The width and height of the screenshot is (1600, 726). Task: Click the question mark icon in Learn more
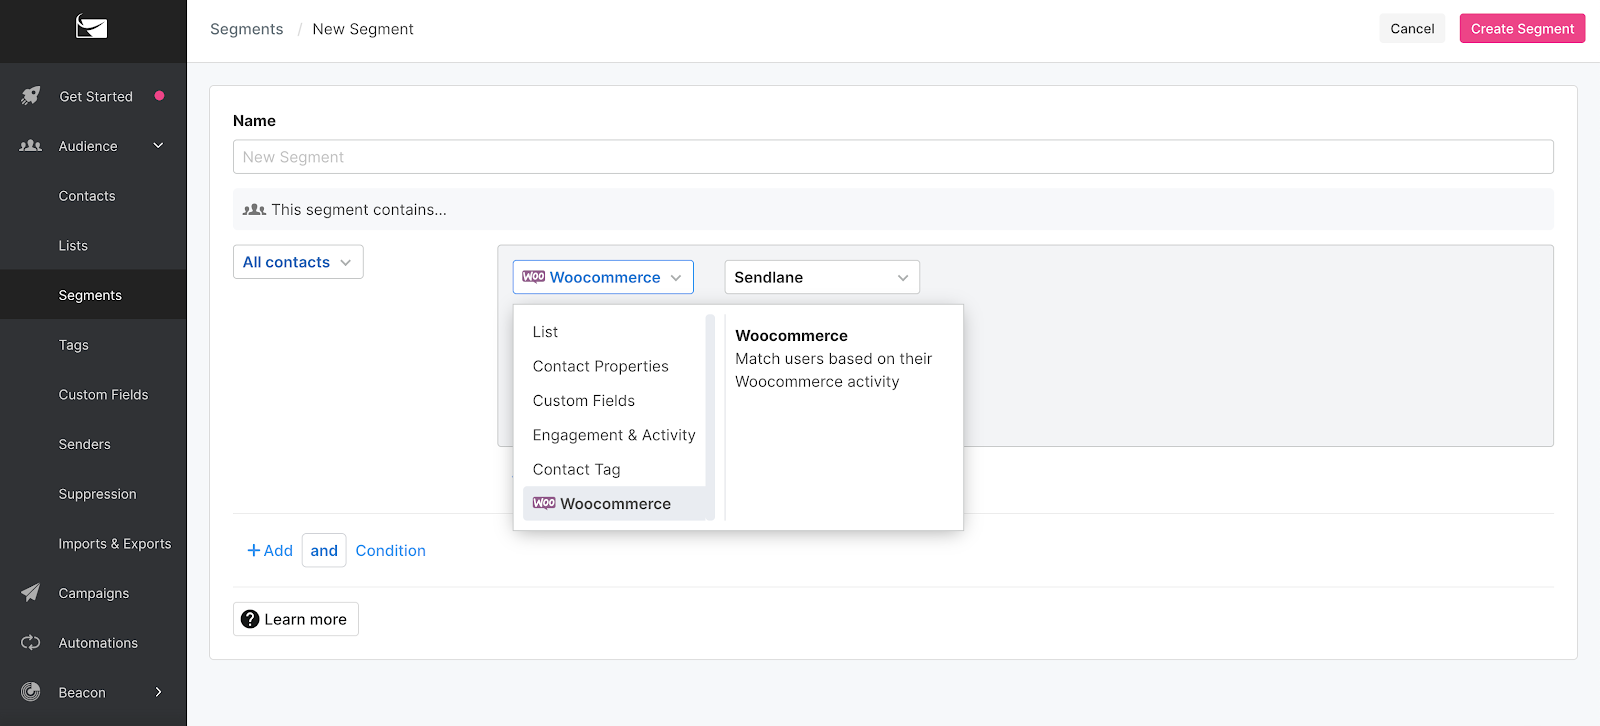[x=250, y=619]
